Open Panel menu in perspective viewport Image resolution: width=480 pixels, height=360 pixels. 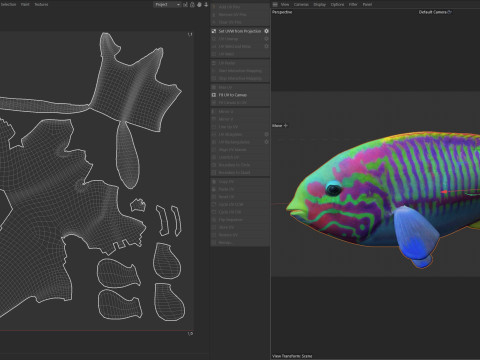coord(367,4)
